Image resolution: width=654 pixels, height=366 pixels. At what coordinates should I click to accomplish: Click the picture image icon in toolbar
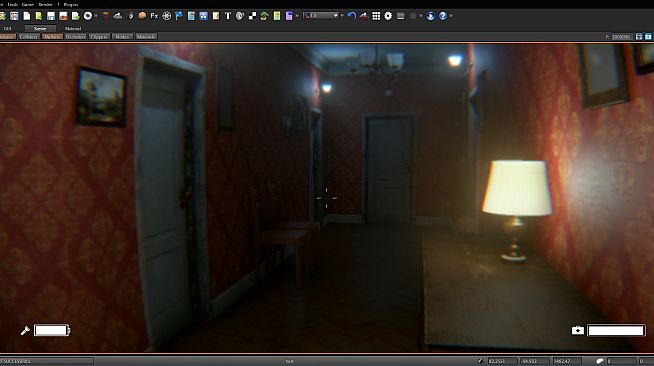63,16
